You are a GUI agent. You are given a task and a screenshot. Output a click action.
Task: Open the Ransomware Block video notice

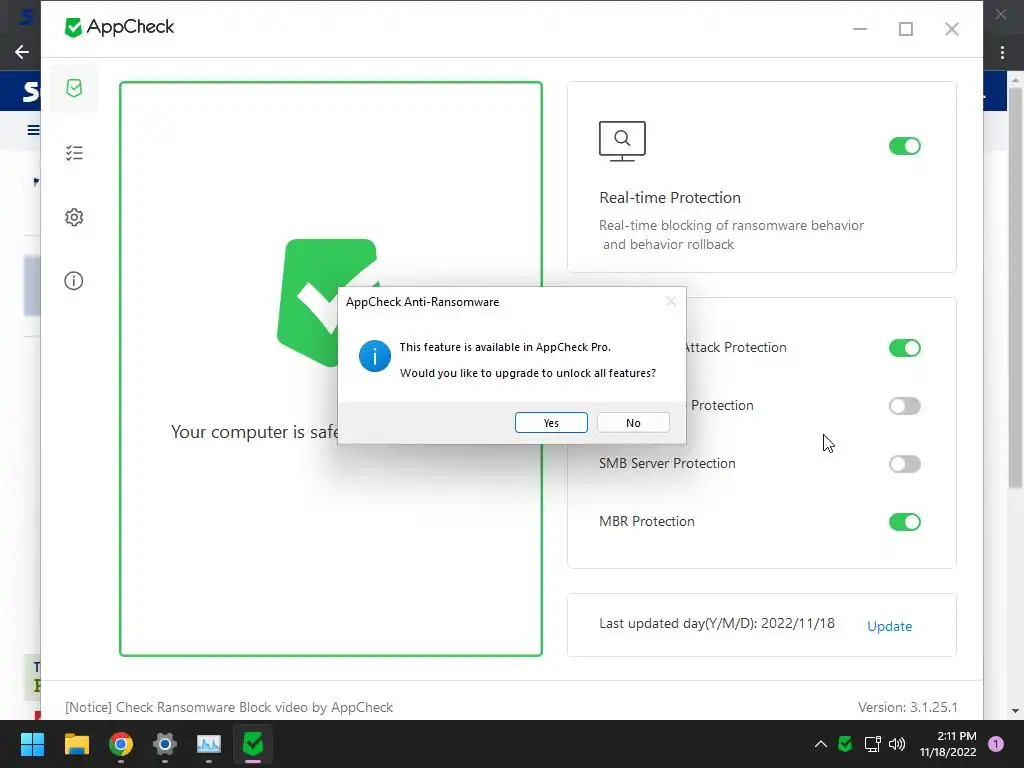pyautogui.click(x=229, y=707)
